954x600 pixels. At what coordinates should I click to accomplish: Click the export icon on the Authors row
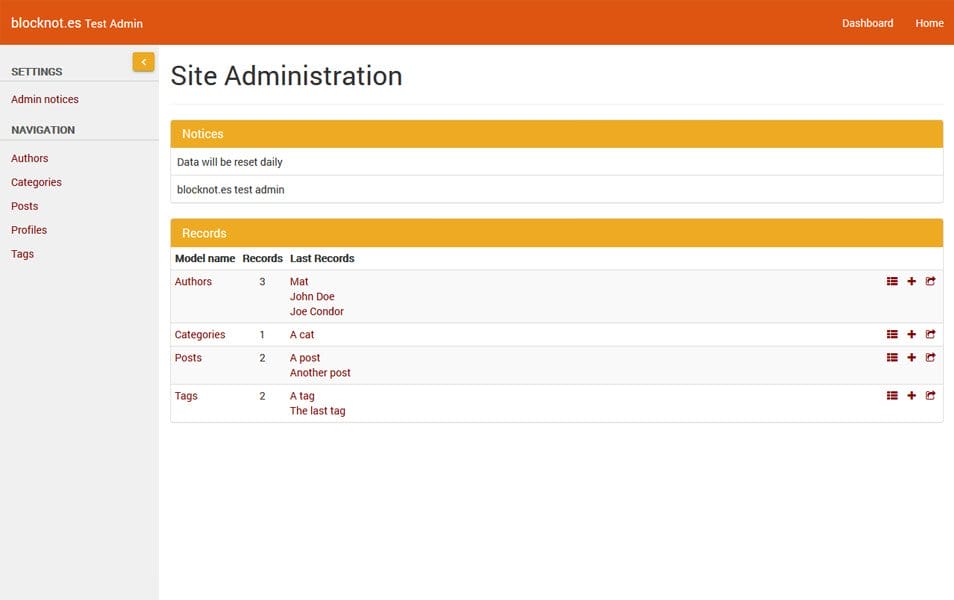point(931,281)
